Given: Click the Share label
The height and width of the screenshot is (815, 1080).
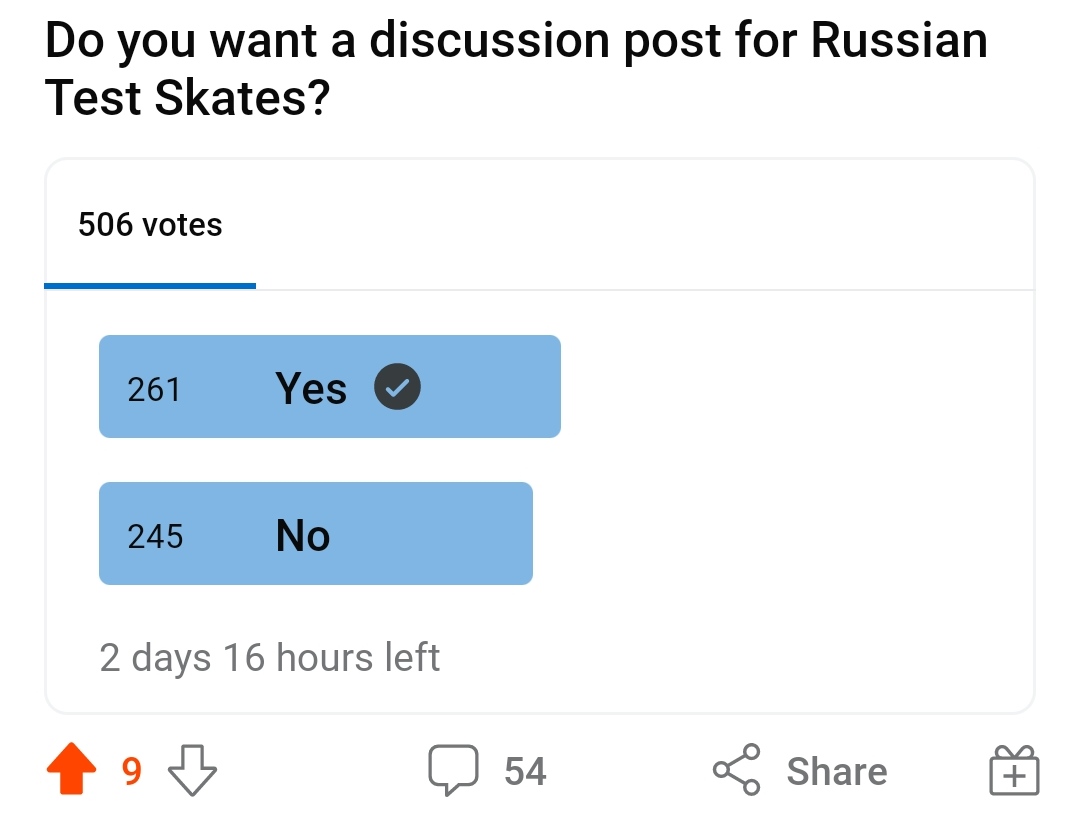Looking at the screenshot, I should point(836,772).
